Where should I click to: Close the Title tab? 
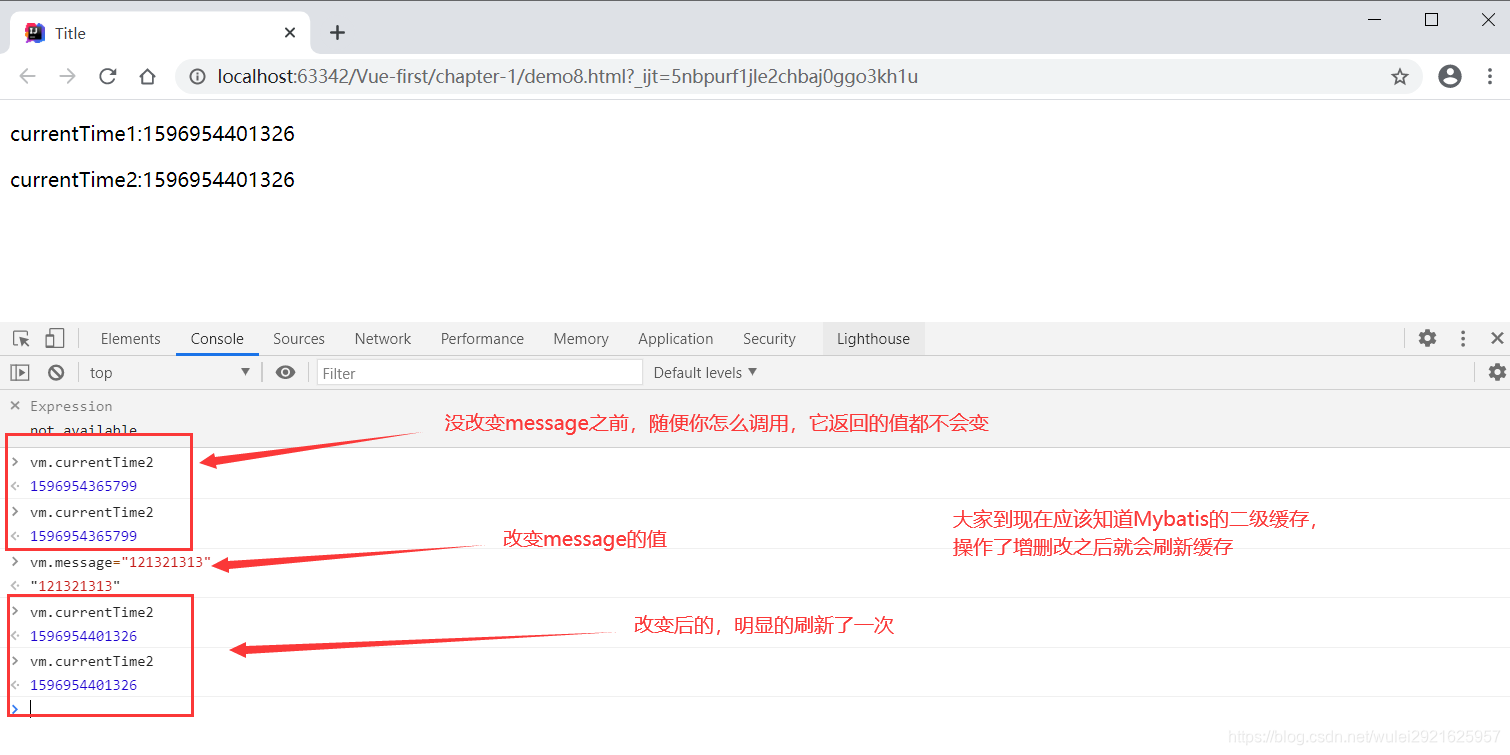click(290, 32)
